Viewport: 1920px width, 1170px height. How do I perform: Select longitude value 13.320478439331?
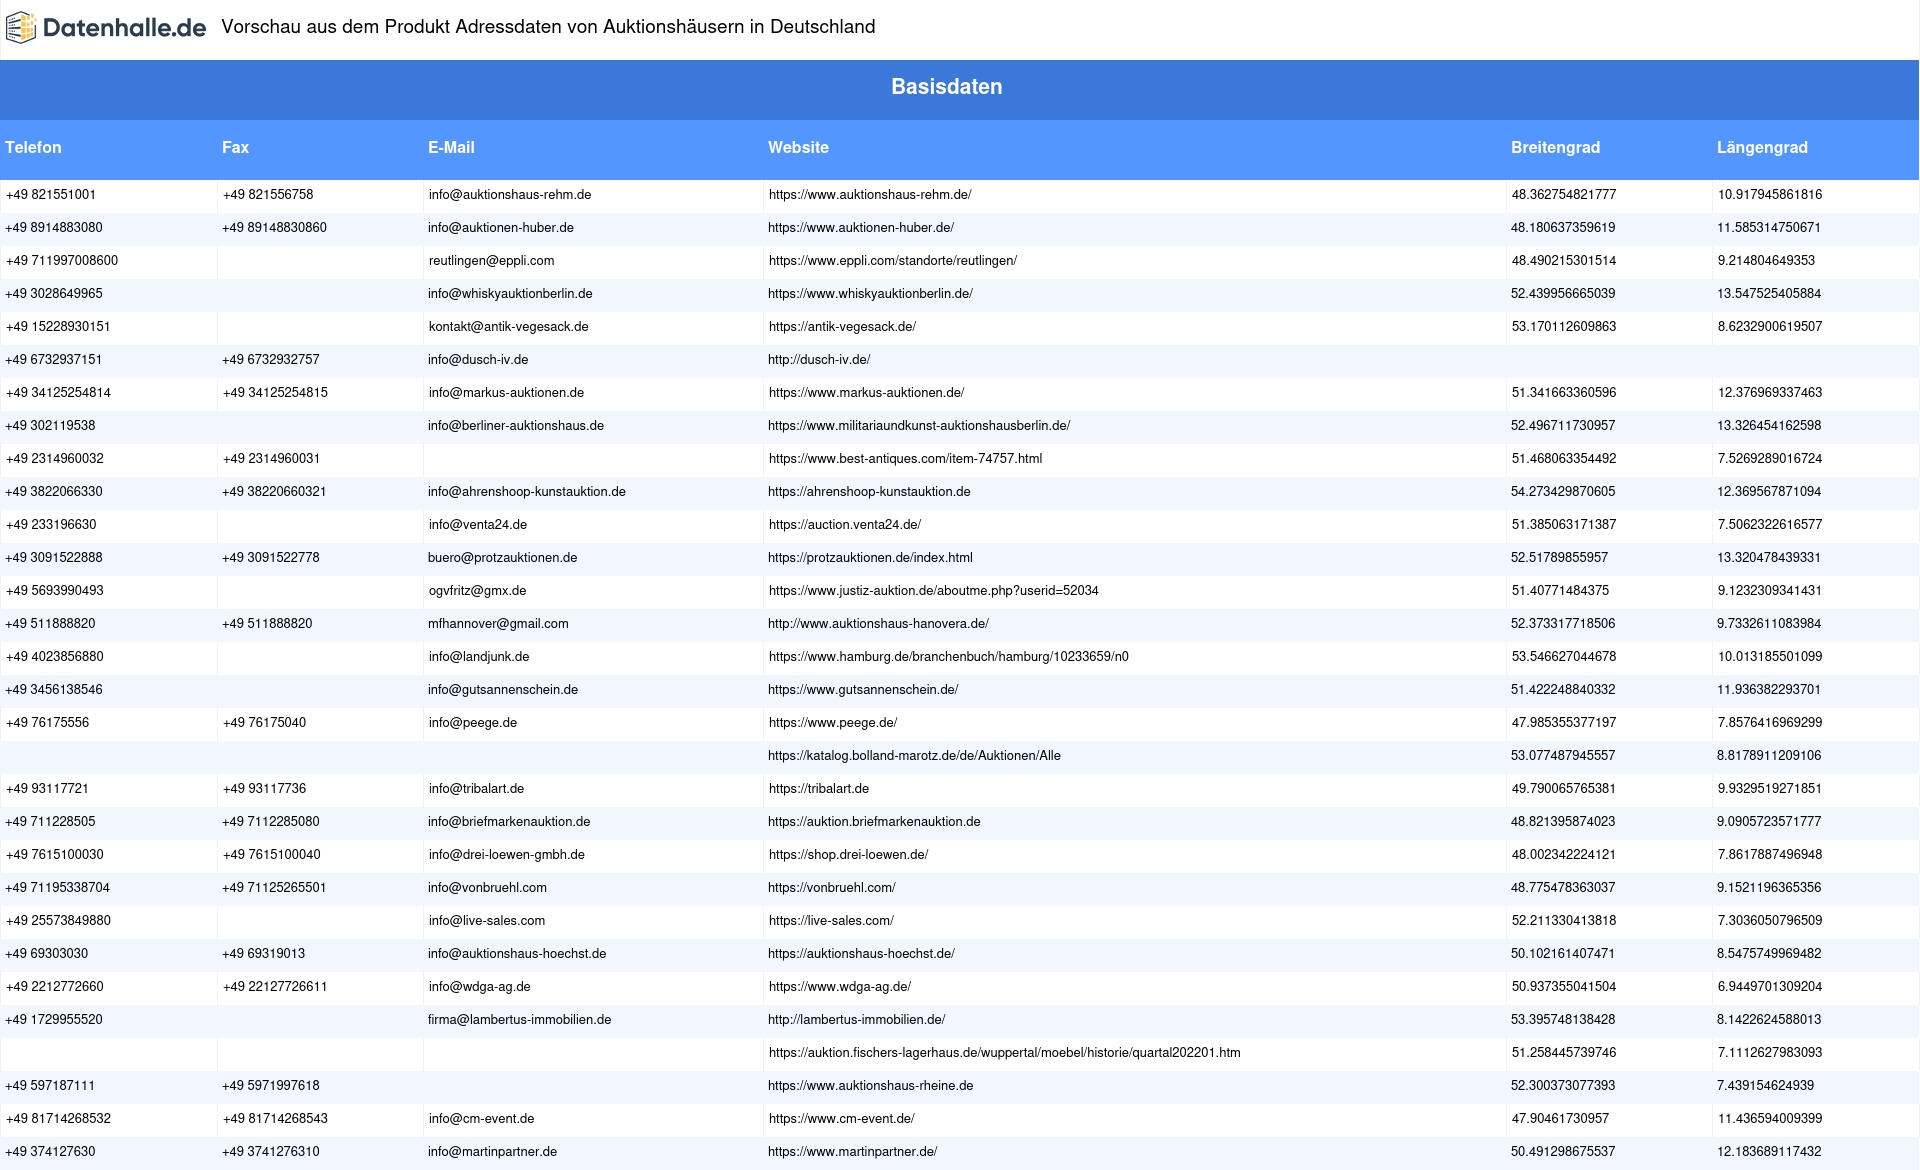(1769, 558)
